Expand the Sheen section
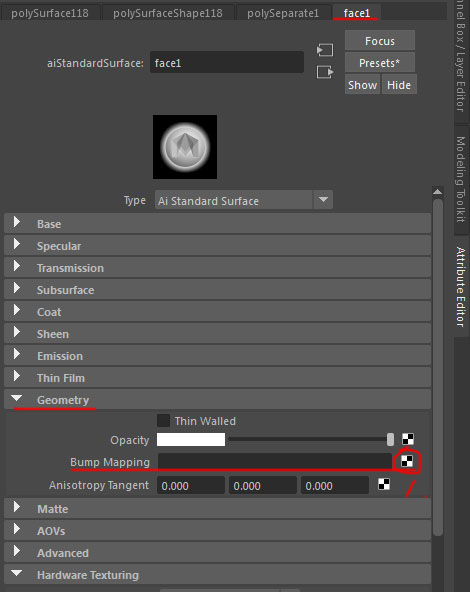This screenshot has height=592, width=470. [217, 334]
